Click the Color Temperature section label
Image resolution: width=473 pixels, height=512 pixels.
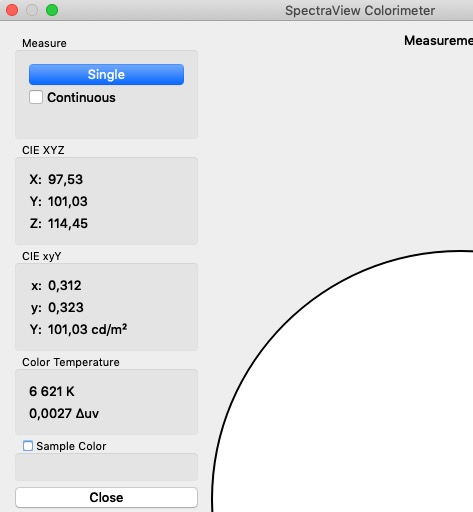(x=71, y=362)
